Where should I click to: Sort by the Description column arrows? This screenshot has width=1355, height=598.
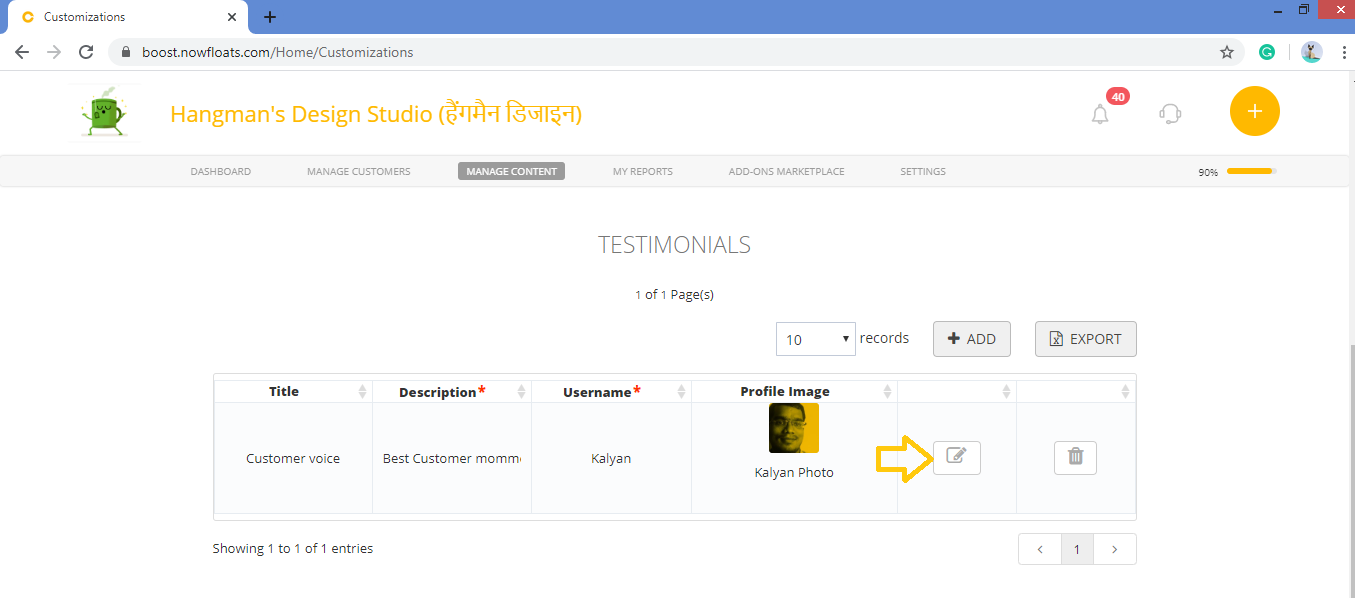pyautogui.click(x=521, y=392)
